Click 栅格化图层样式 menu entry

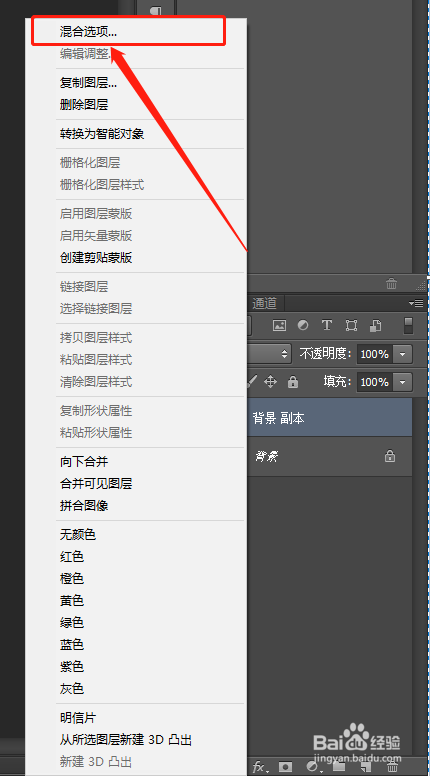pos(101,185)
